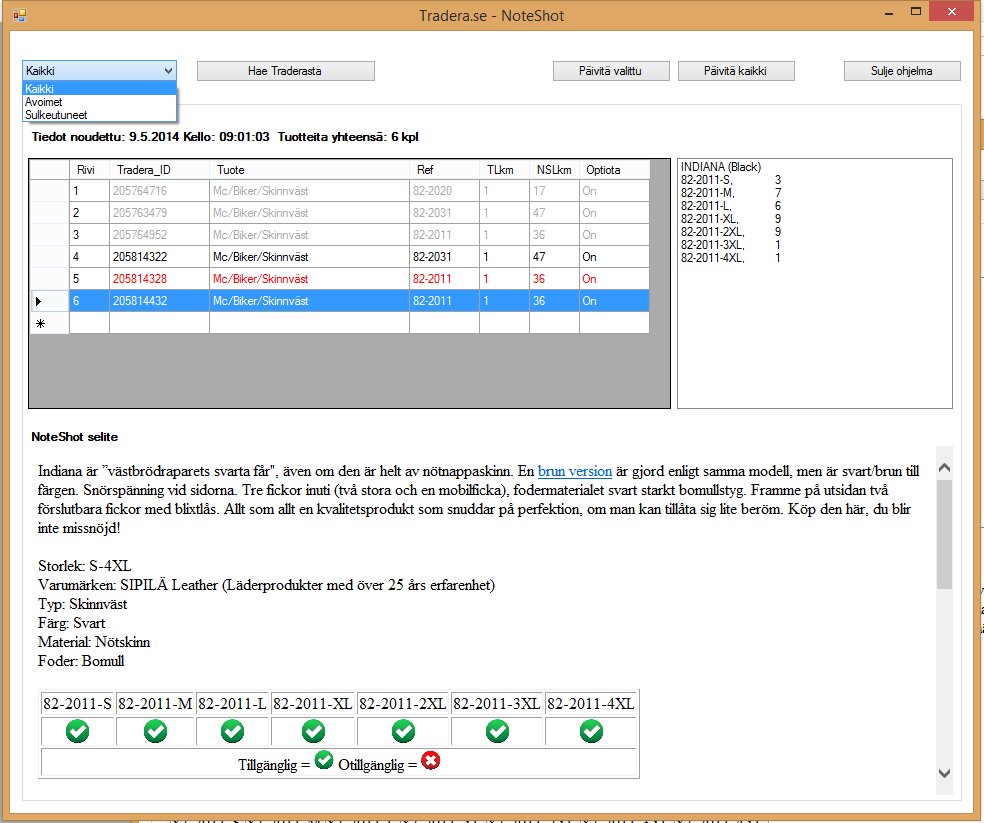The width and height of the screenshot is (984, 823).
Task: Select cell with Tradera ID 205764716
Action: pyautogui.click(x=159, y=191)
